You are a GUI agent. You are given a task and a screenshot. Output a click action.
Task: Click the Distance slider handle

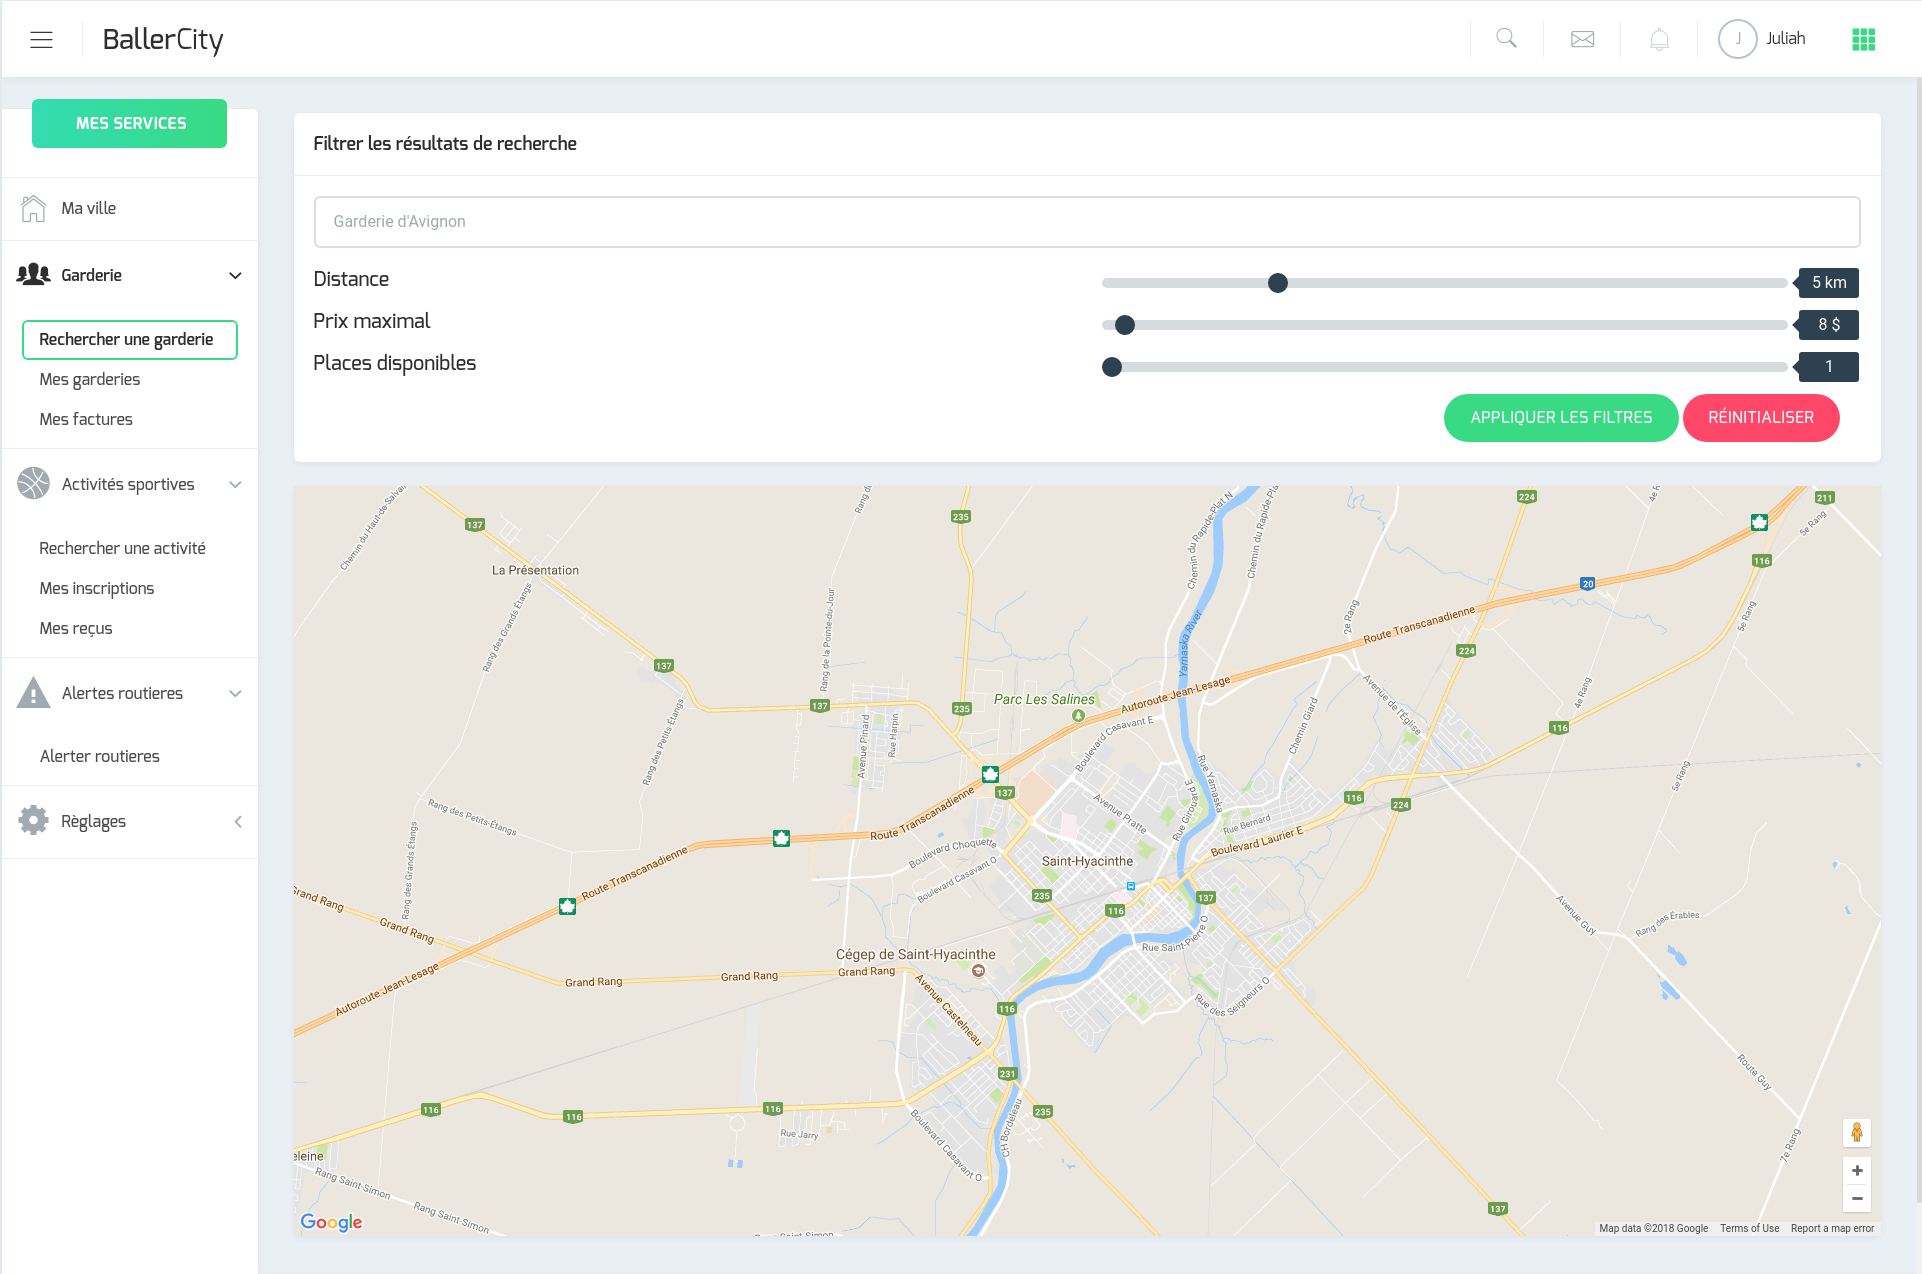pos(1277,283)
